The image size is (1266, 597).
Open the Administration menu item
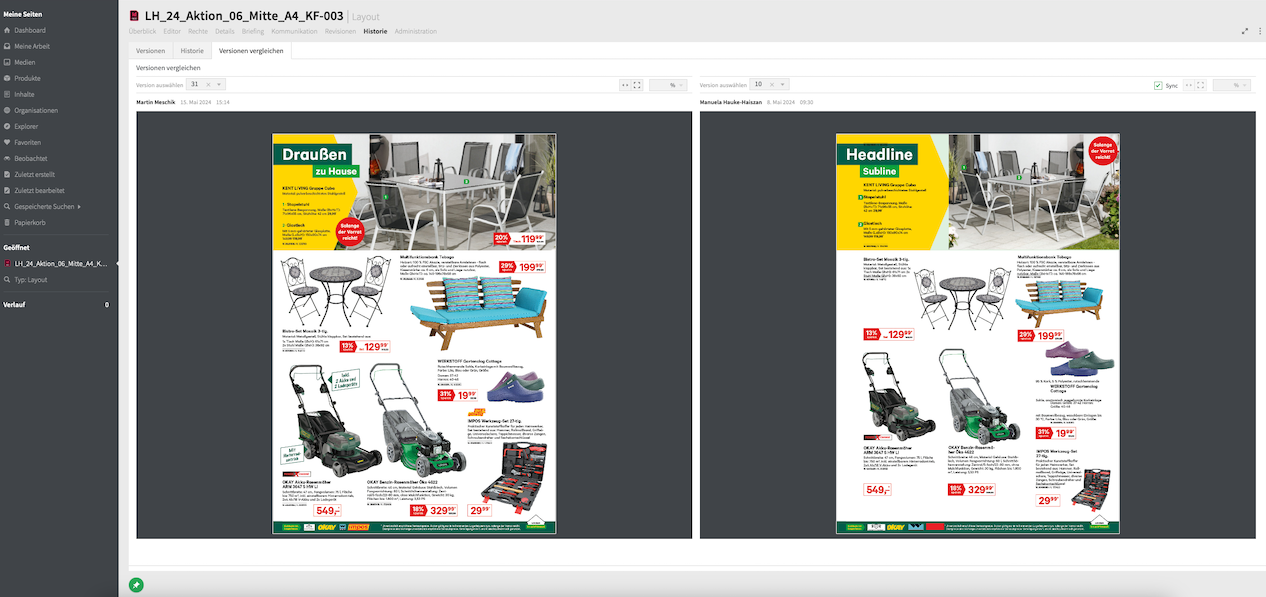pos(416,31)
